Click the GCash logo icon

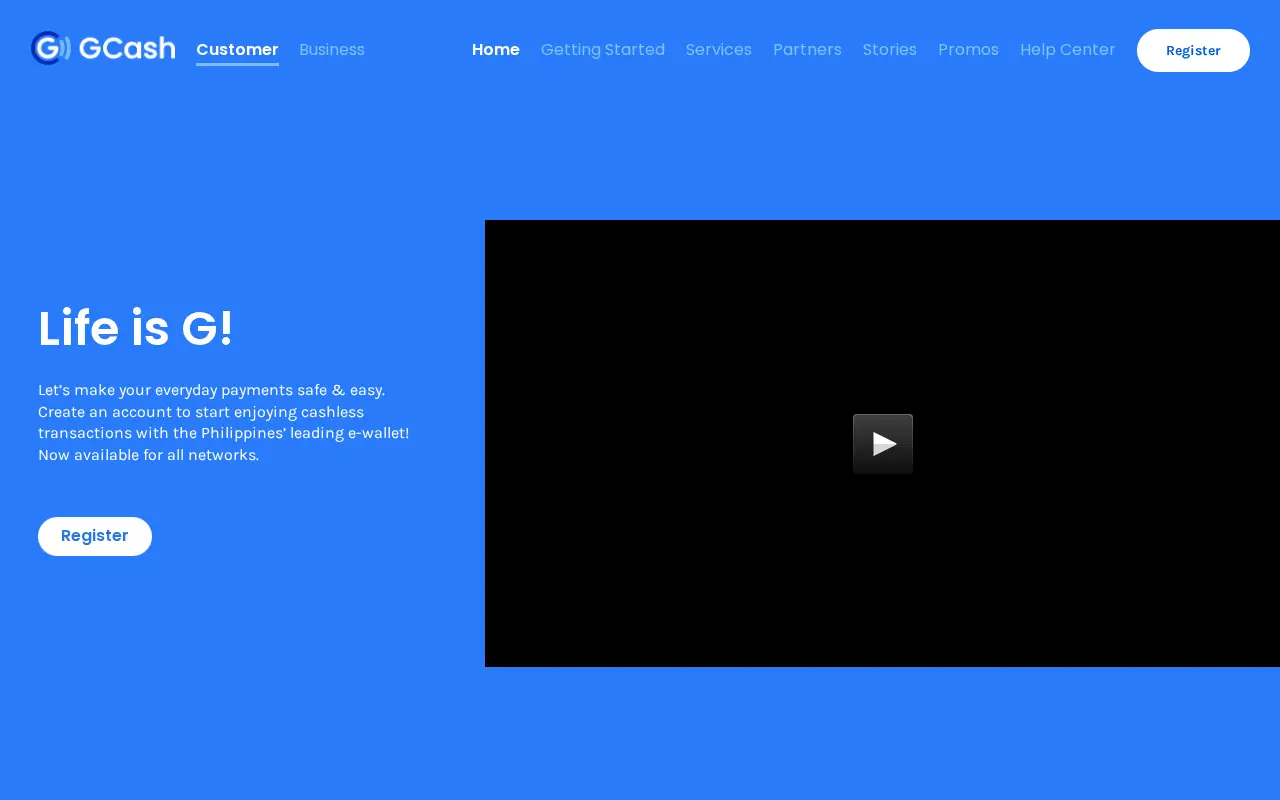[x=102, y=48]
